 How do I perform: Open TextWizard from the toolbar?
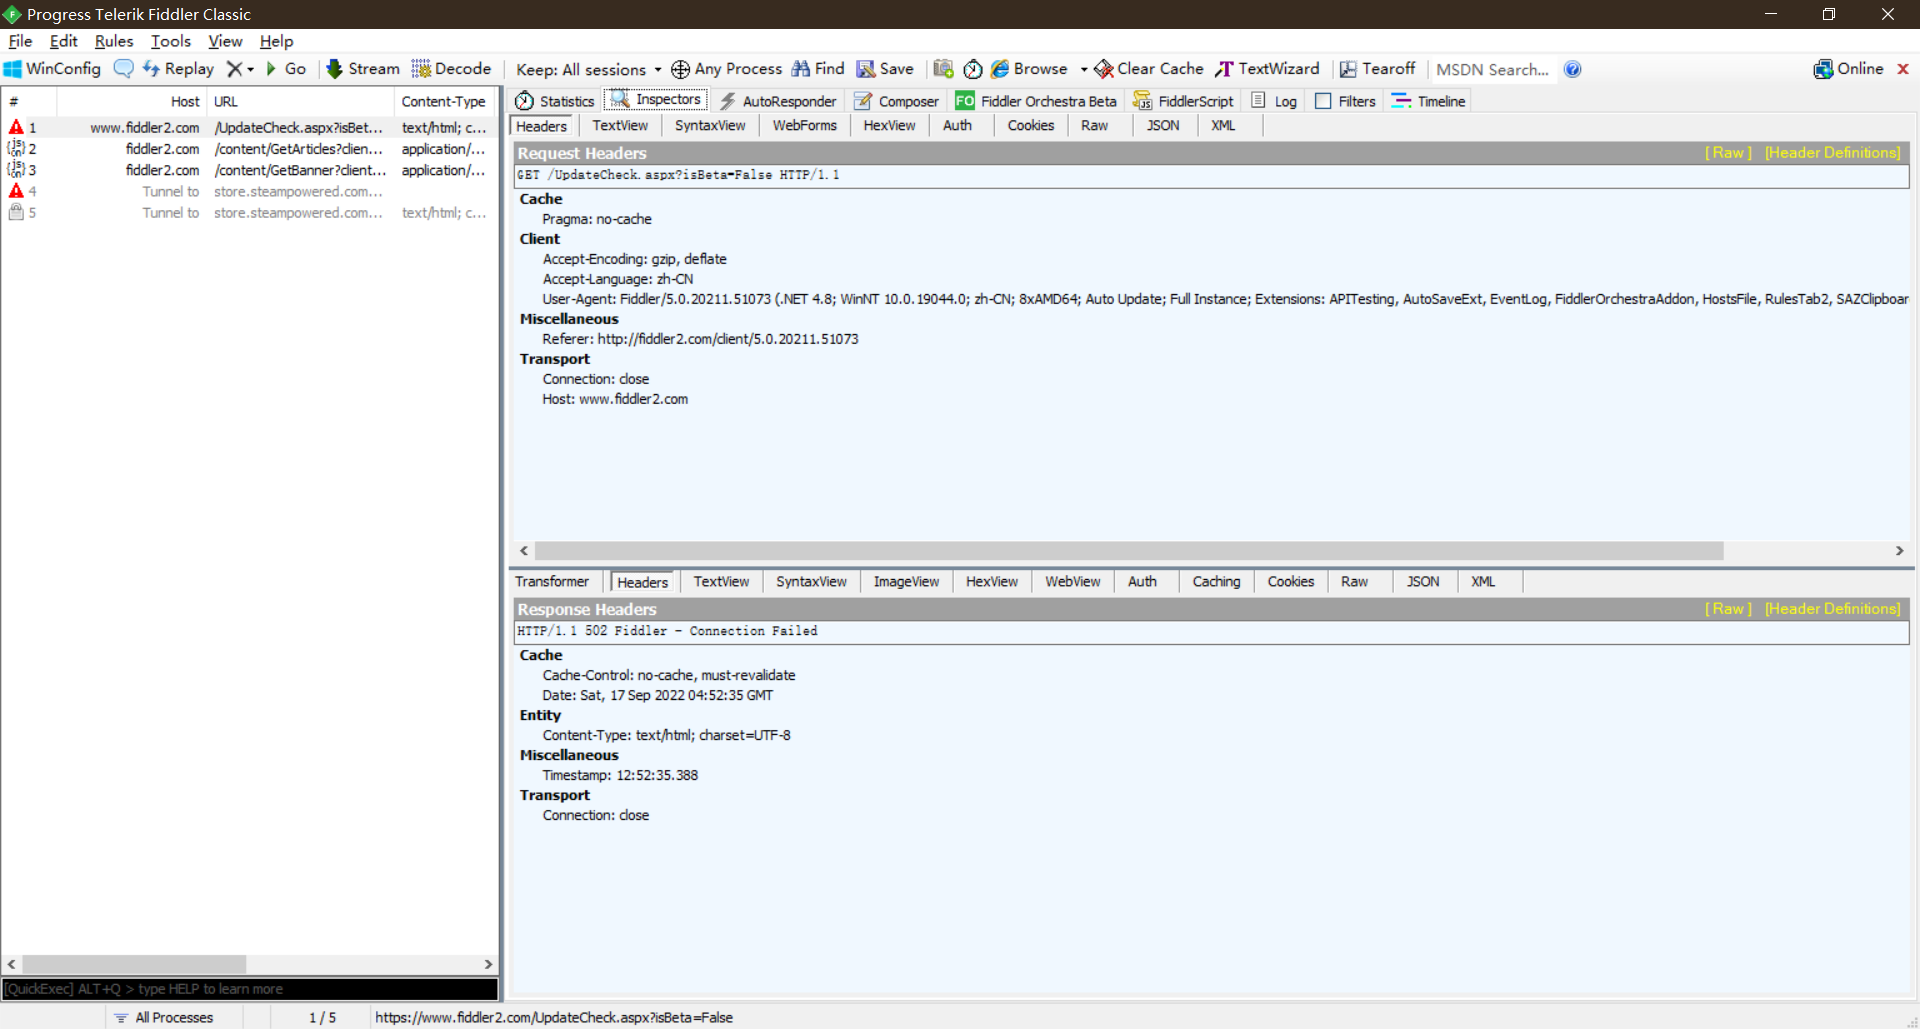tap(1267, 69)
